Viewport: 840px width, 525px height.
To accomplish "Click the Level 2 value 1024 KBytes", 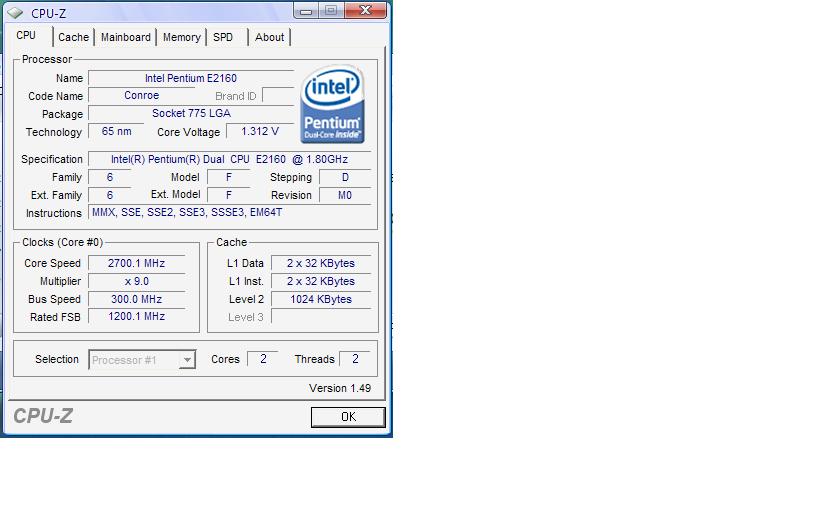I will pos(321,299).
